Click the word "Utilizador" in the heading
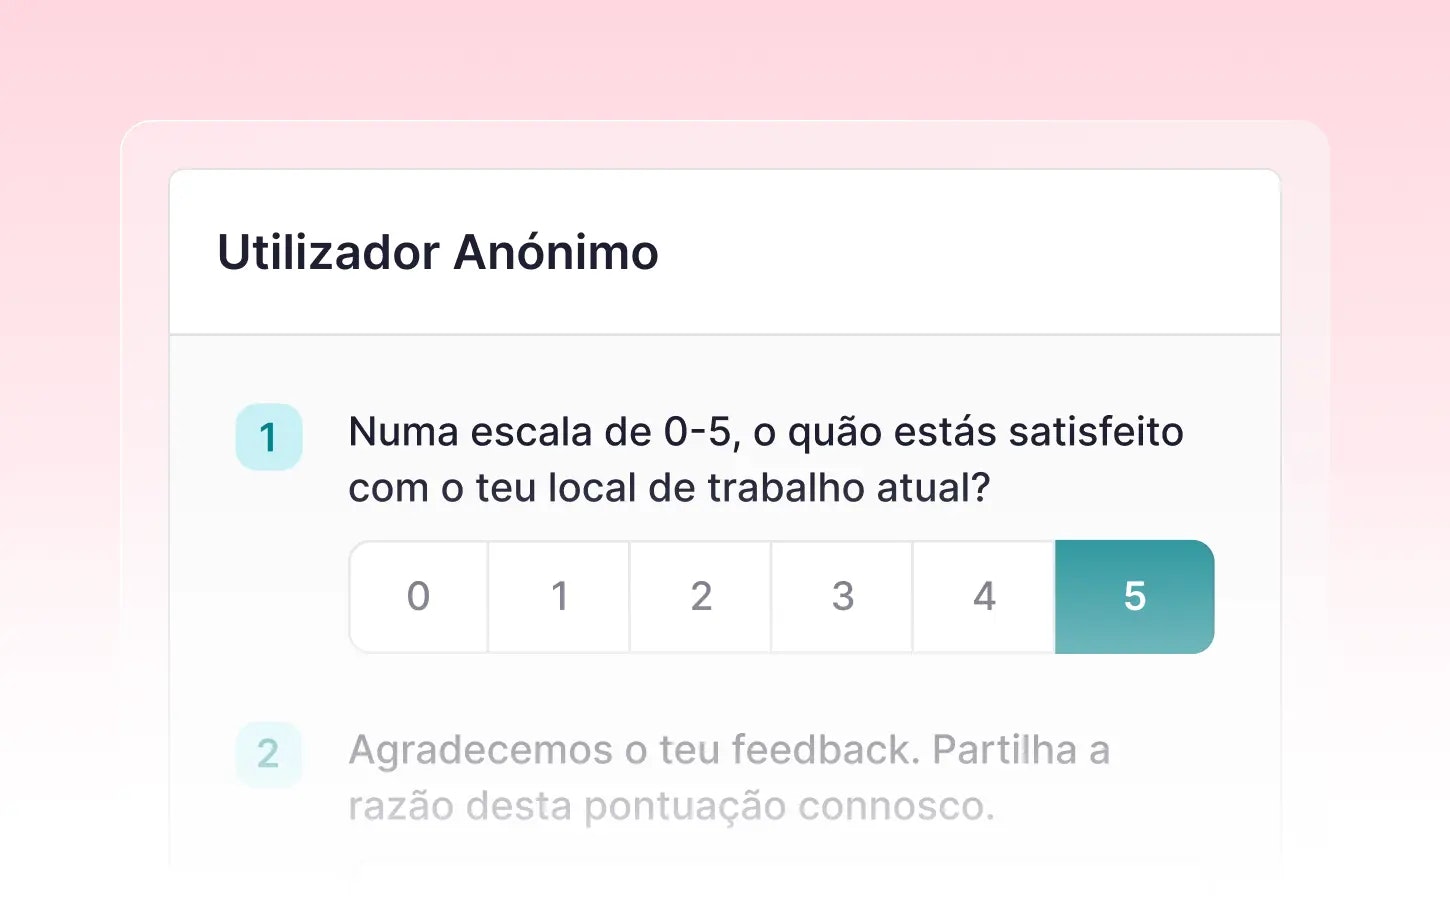 click(328, 252)
